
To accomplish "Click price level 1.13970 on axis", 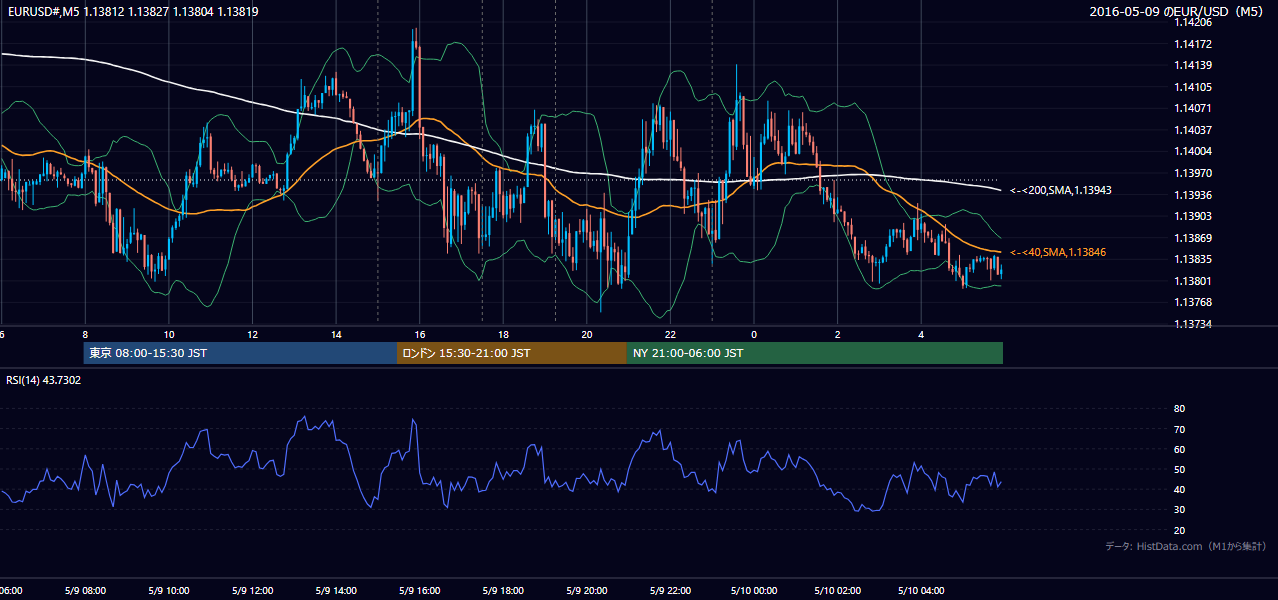I will (1191, 173).
